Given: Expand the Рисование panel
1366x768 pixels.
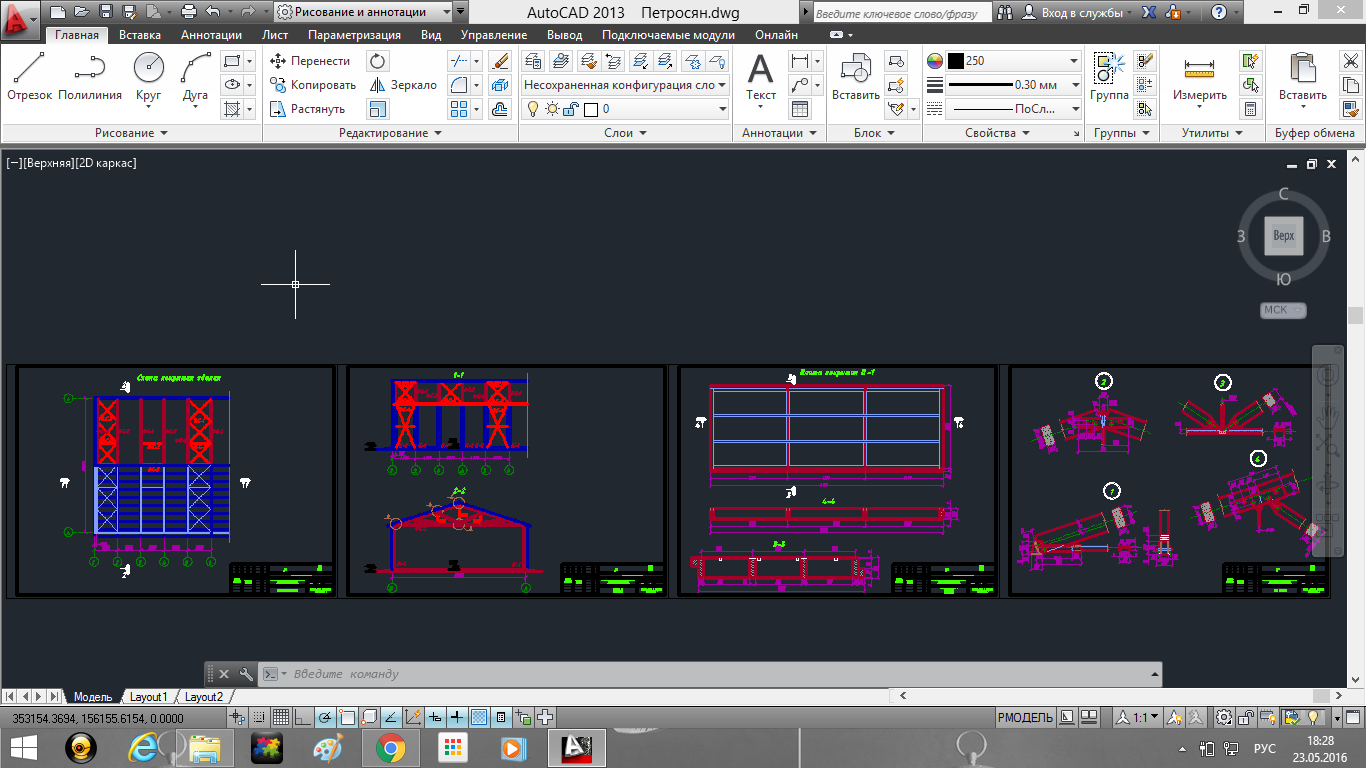Looking at the screenshot, I should pyautogui.click(x=132, y=133).
